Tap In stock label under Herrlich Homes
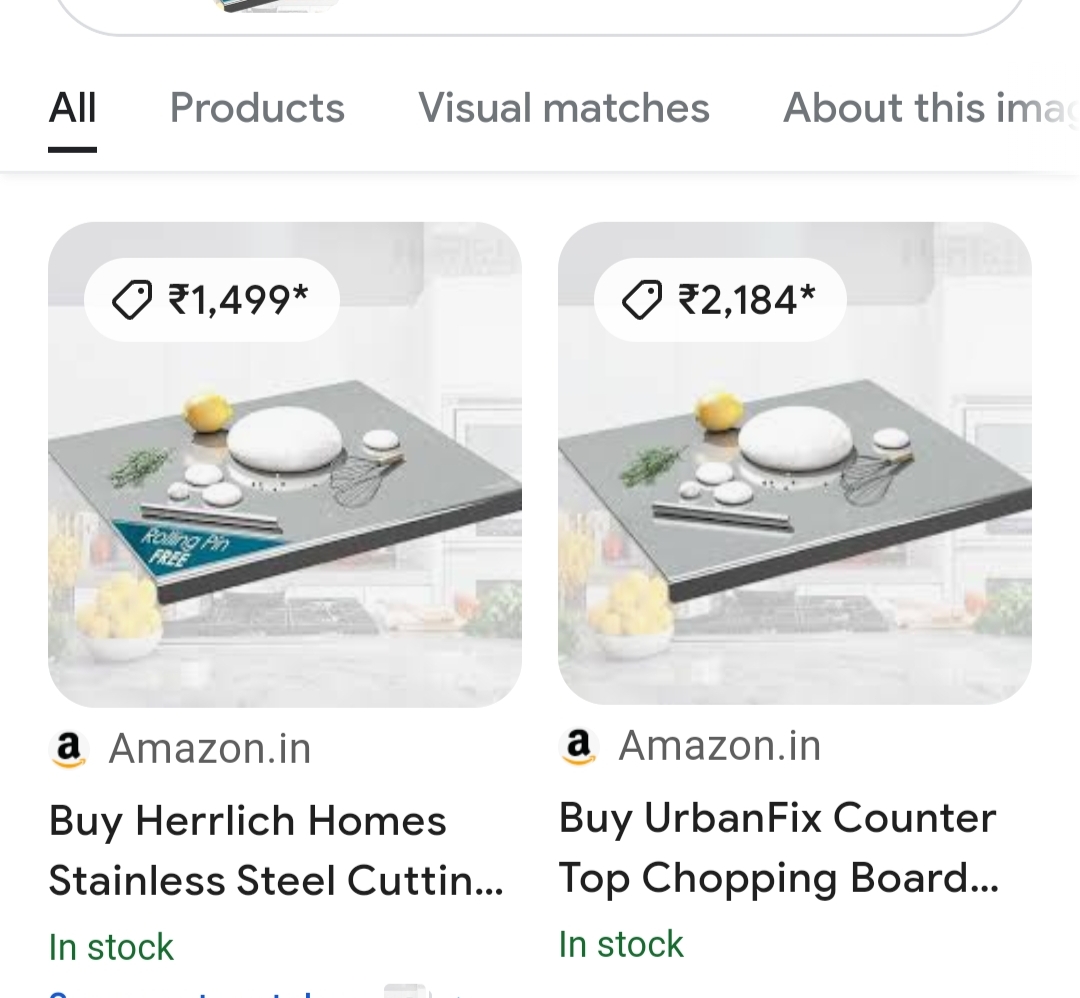Viewport: 1080px width, 998px height. pos(111,947)
